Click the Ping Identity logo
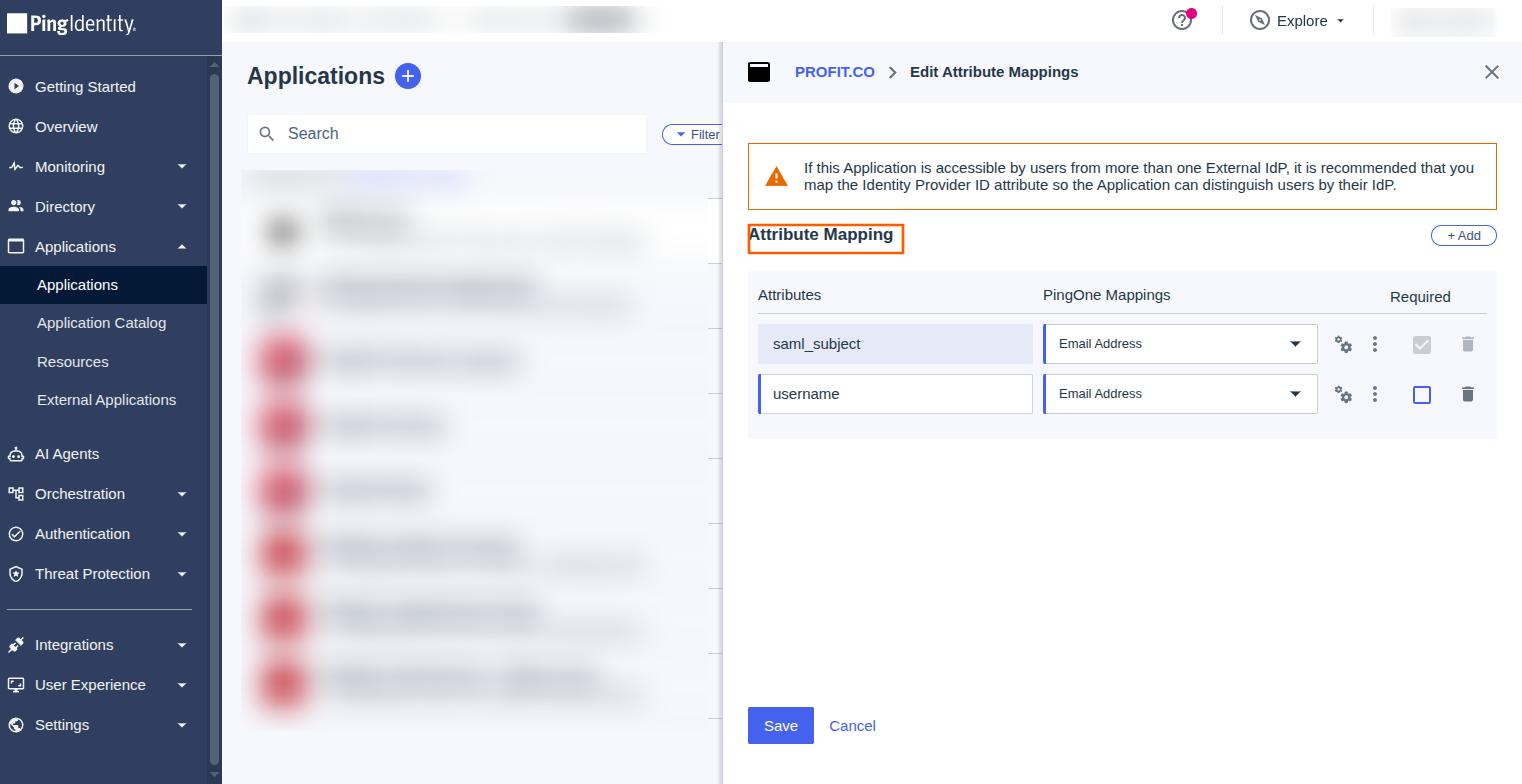This screenshot has height=784, width=1522. tap(71, 24)
